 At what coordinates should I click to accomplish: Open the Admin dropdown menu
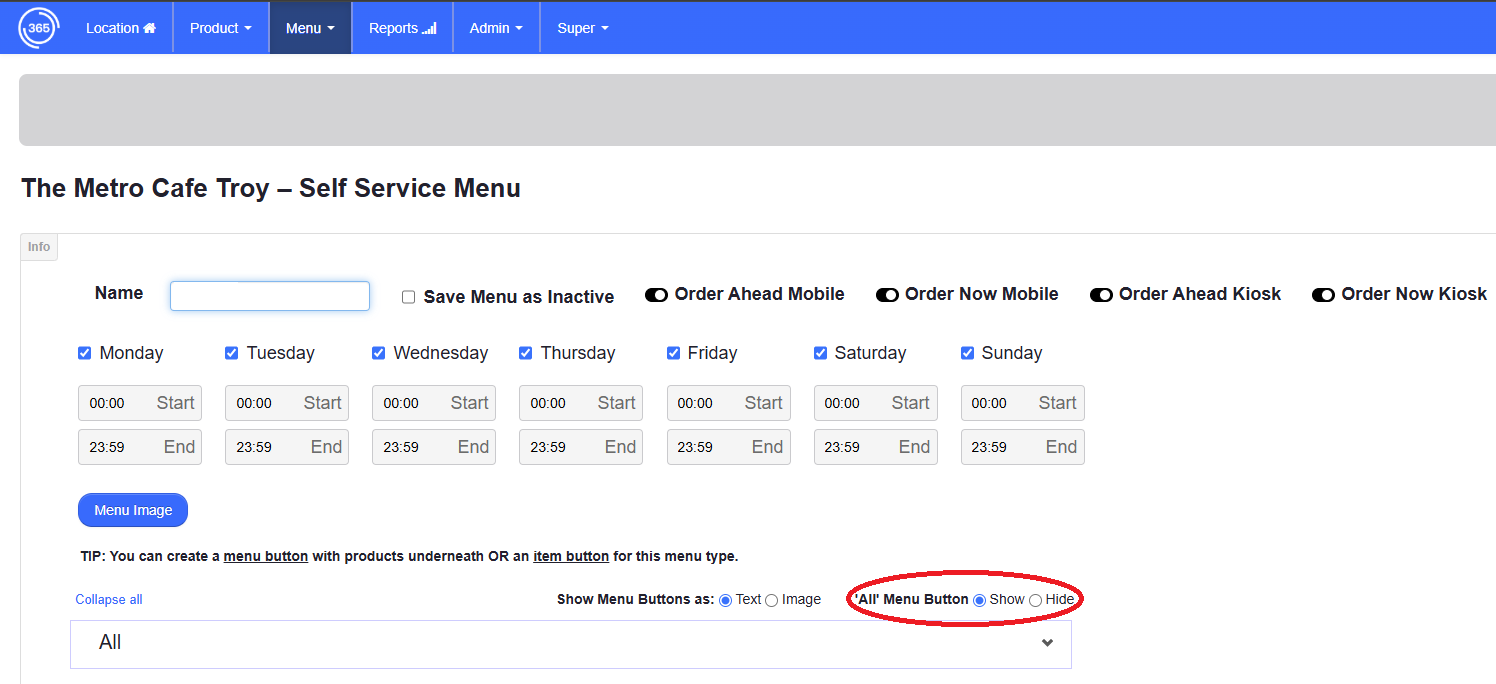click(496, 28)
